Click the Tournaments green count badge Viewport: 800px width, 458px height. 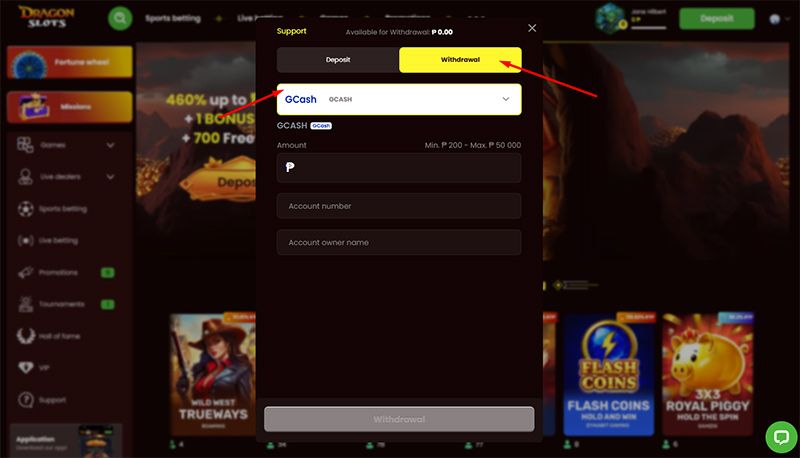point(108,304)
